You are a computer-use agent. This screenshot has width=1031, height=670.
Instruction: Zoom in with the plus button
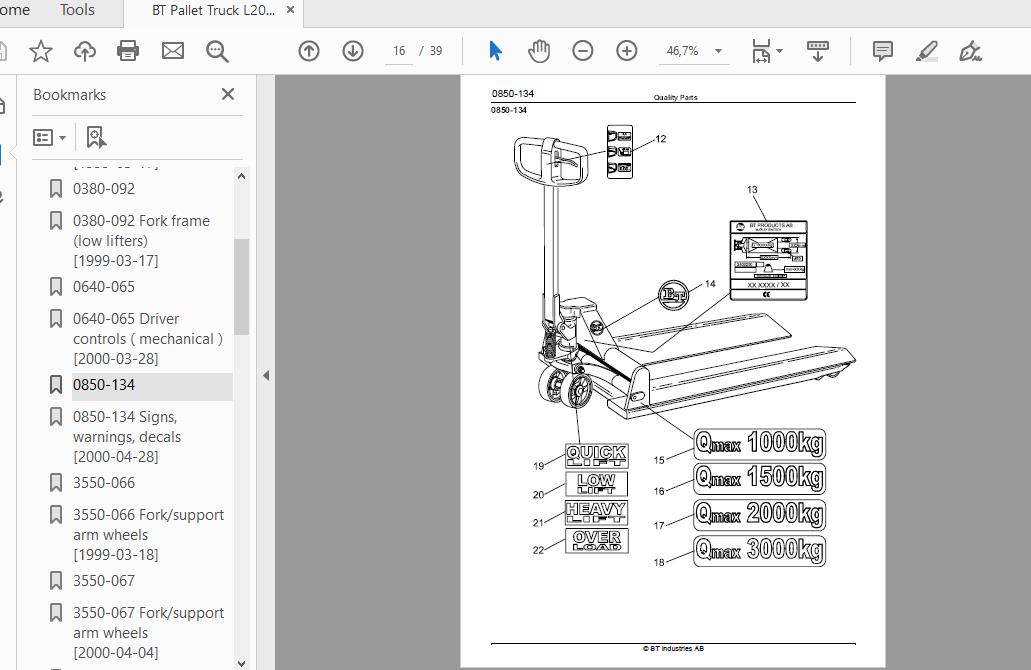(x=627, y=51)
